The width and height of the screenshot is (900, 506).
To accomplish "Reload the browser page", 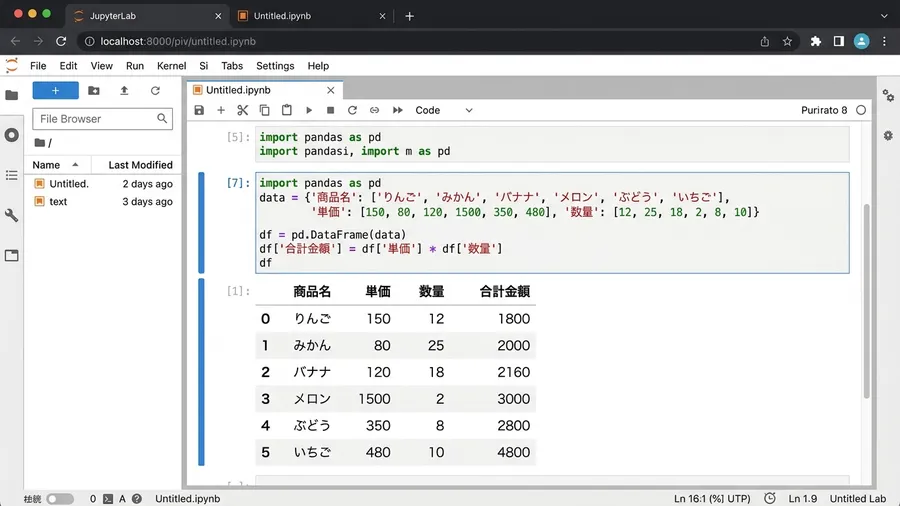I will [61, 41].
